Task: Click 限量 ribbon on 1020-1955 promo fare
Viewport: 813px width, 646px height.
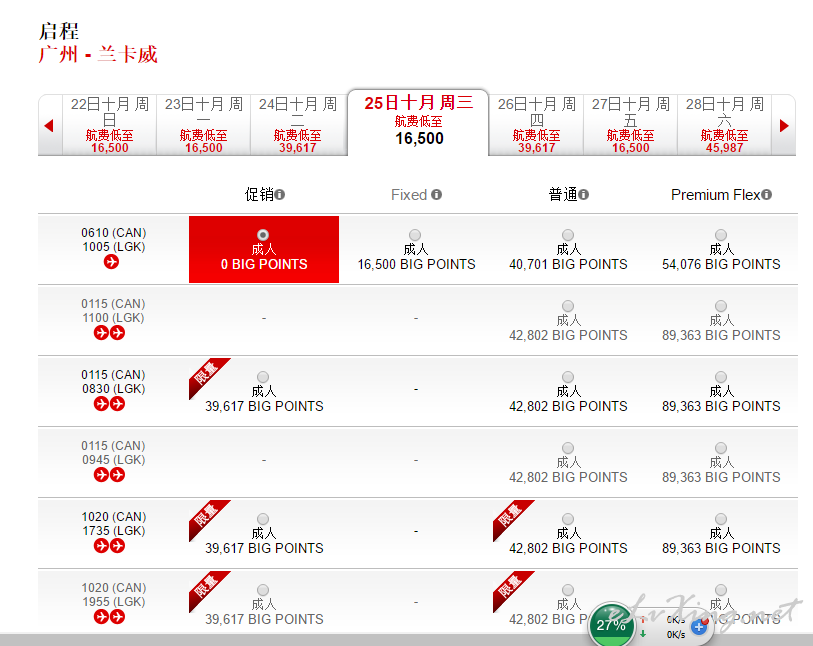Action: (206, 587)
